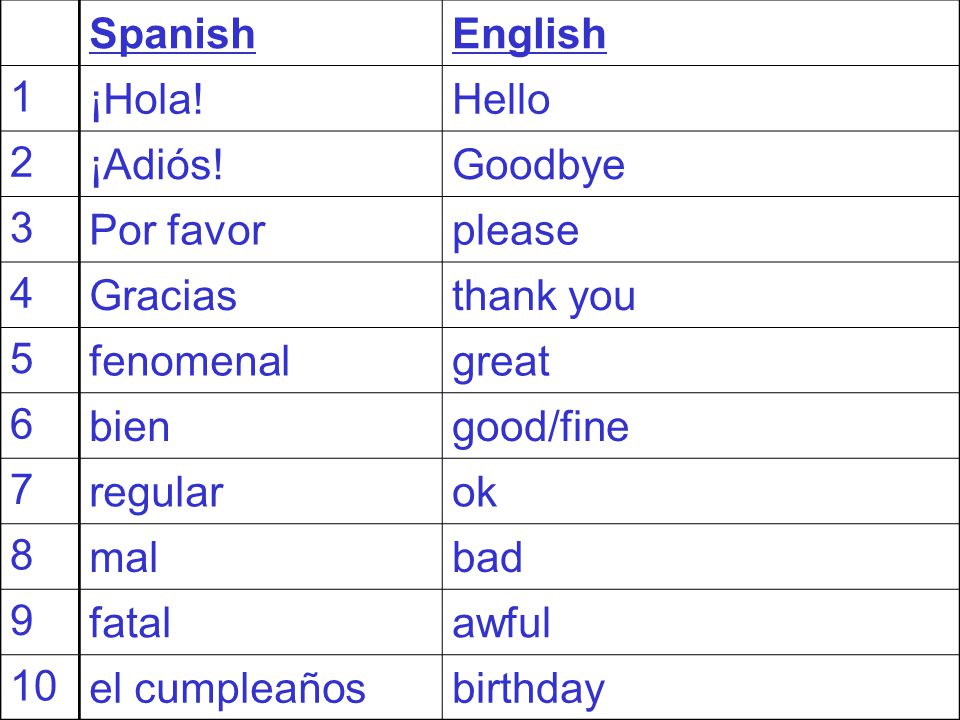Click the word great in row 5
Image resolution: width=960 pixels, height=720 pixels.
[x=501, y=363]
